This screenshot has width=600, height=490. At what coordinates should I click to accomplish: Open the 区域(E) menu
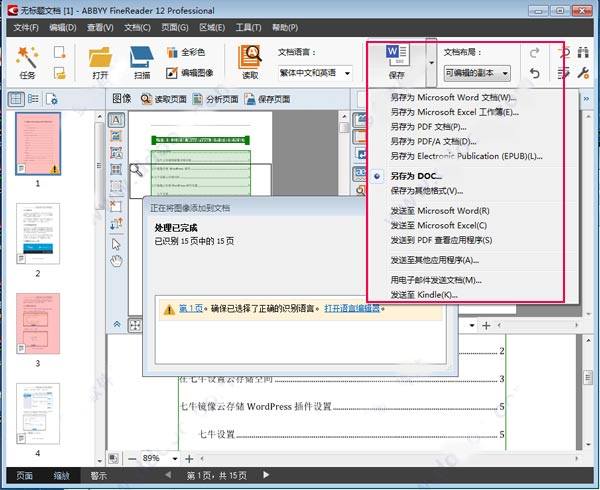212,28
